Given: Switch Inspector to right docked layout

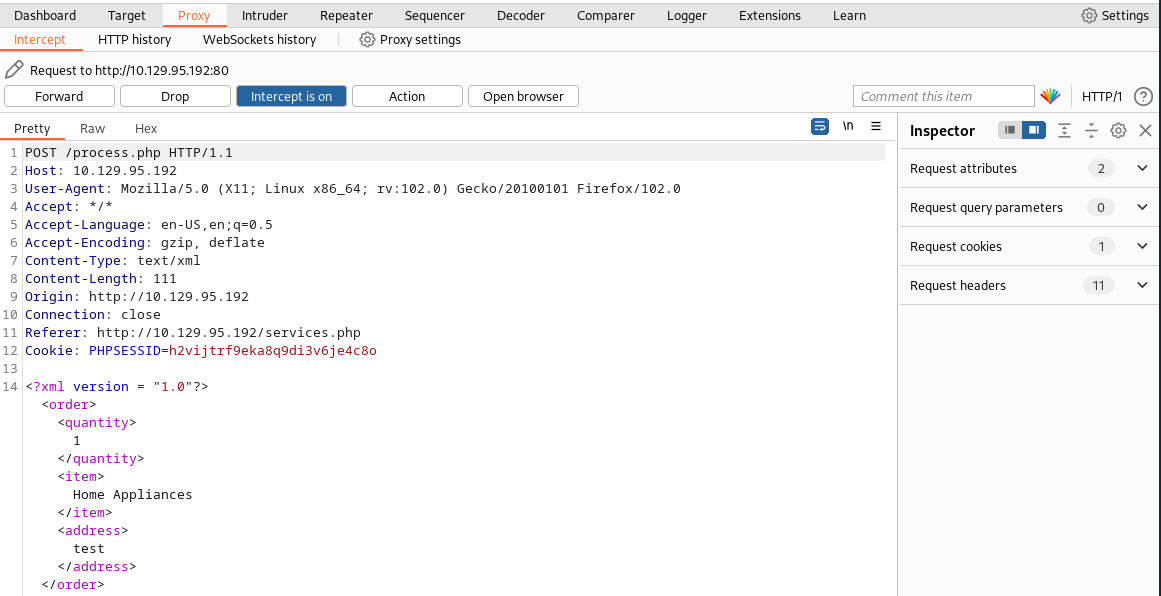Looking at the screenshot, I should point(1033,131).
